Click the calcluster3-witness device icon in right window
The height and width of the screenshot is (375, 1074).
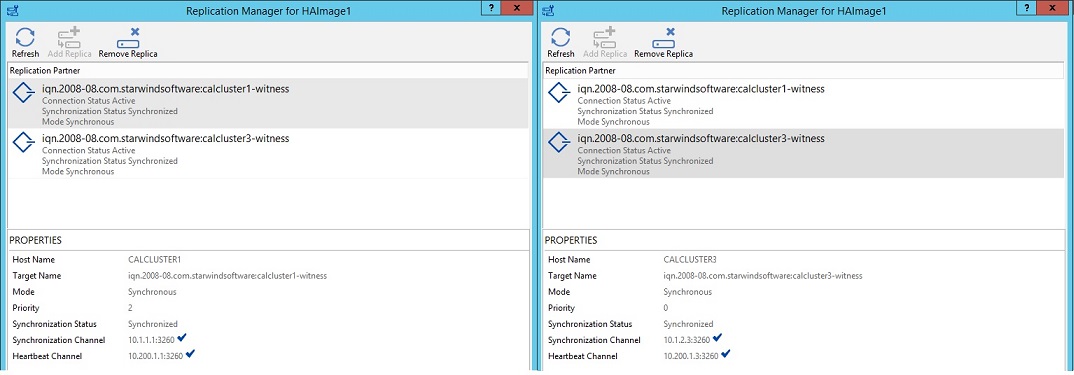pos(560,143)
